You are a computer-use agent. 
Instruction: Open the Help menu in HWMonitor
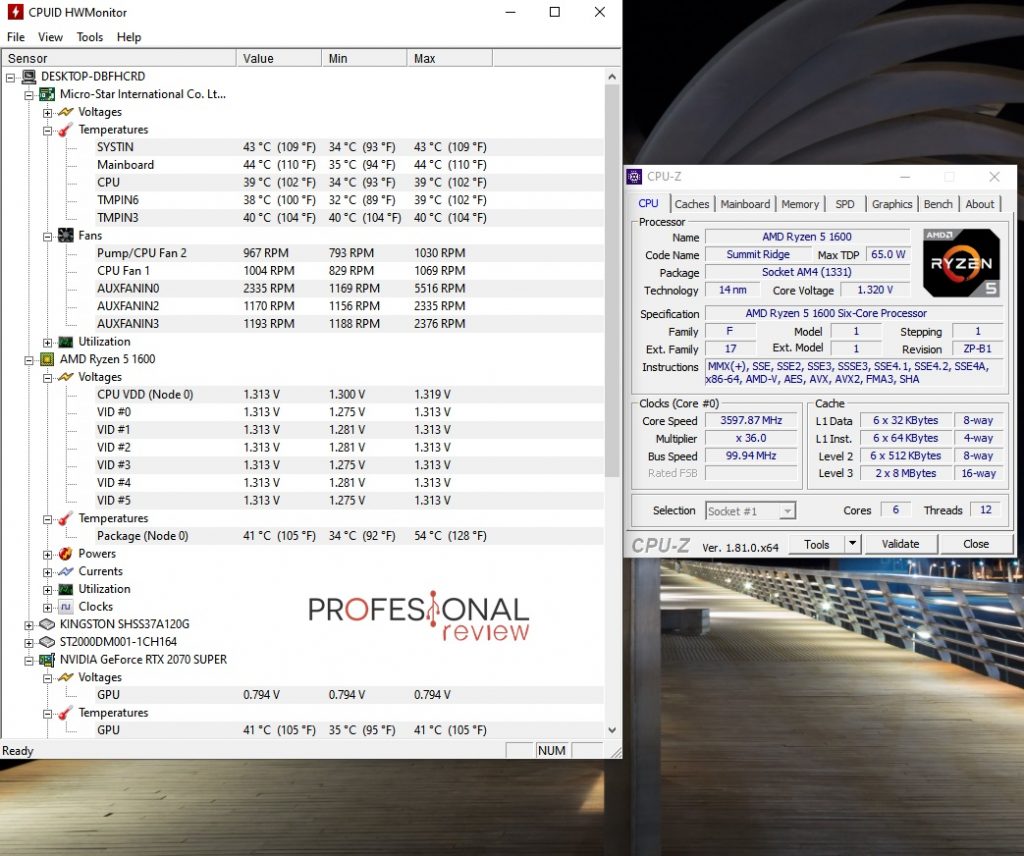[x=129, y=37]
